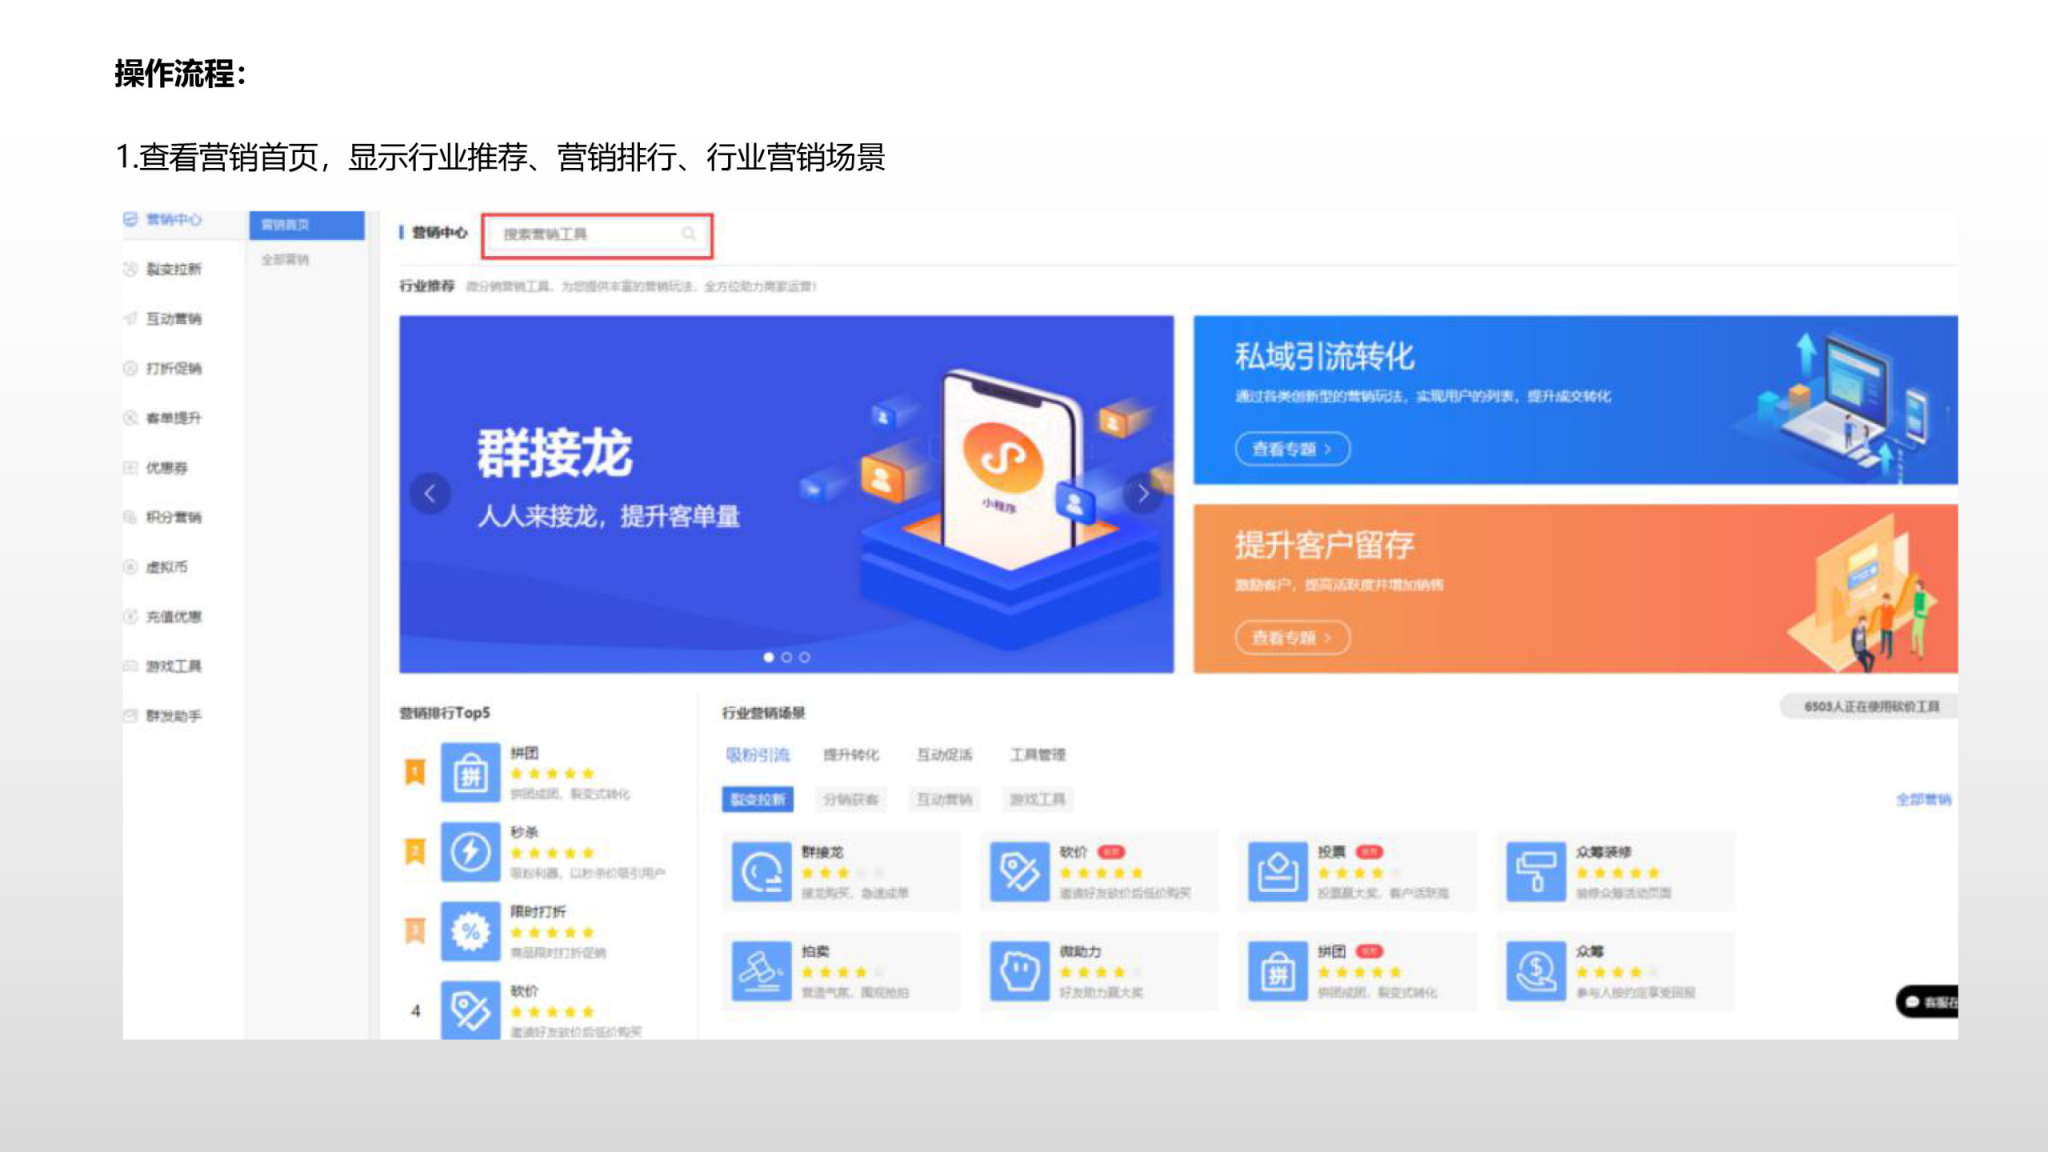This screenshot has width=2048, height=1152.
Task: Open the 全部营销 link on right
Action: [x=1922, y=799]
